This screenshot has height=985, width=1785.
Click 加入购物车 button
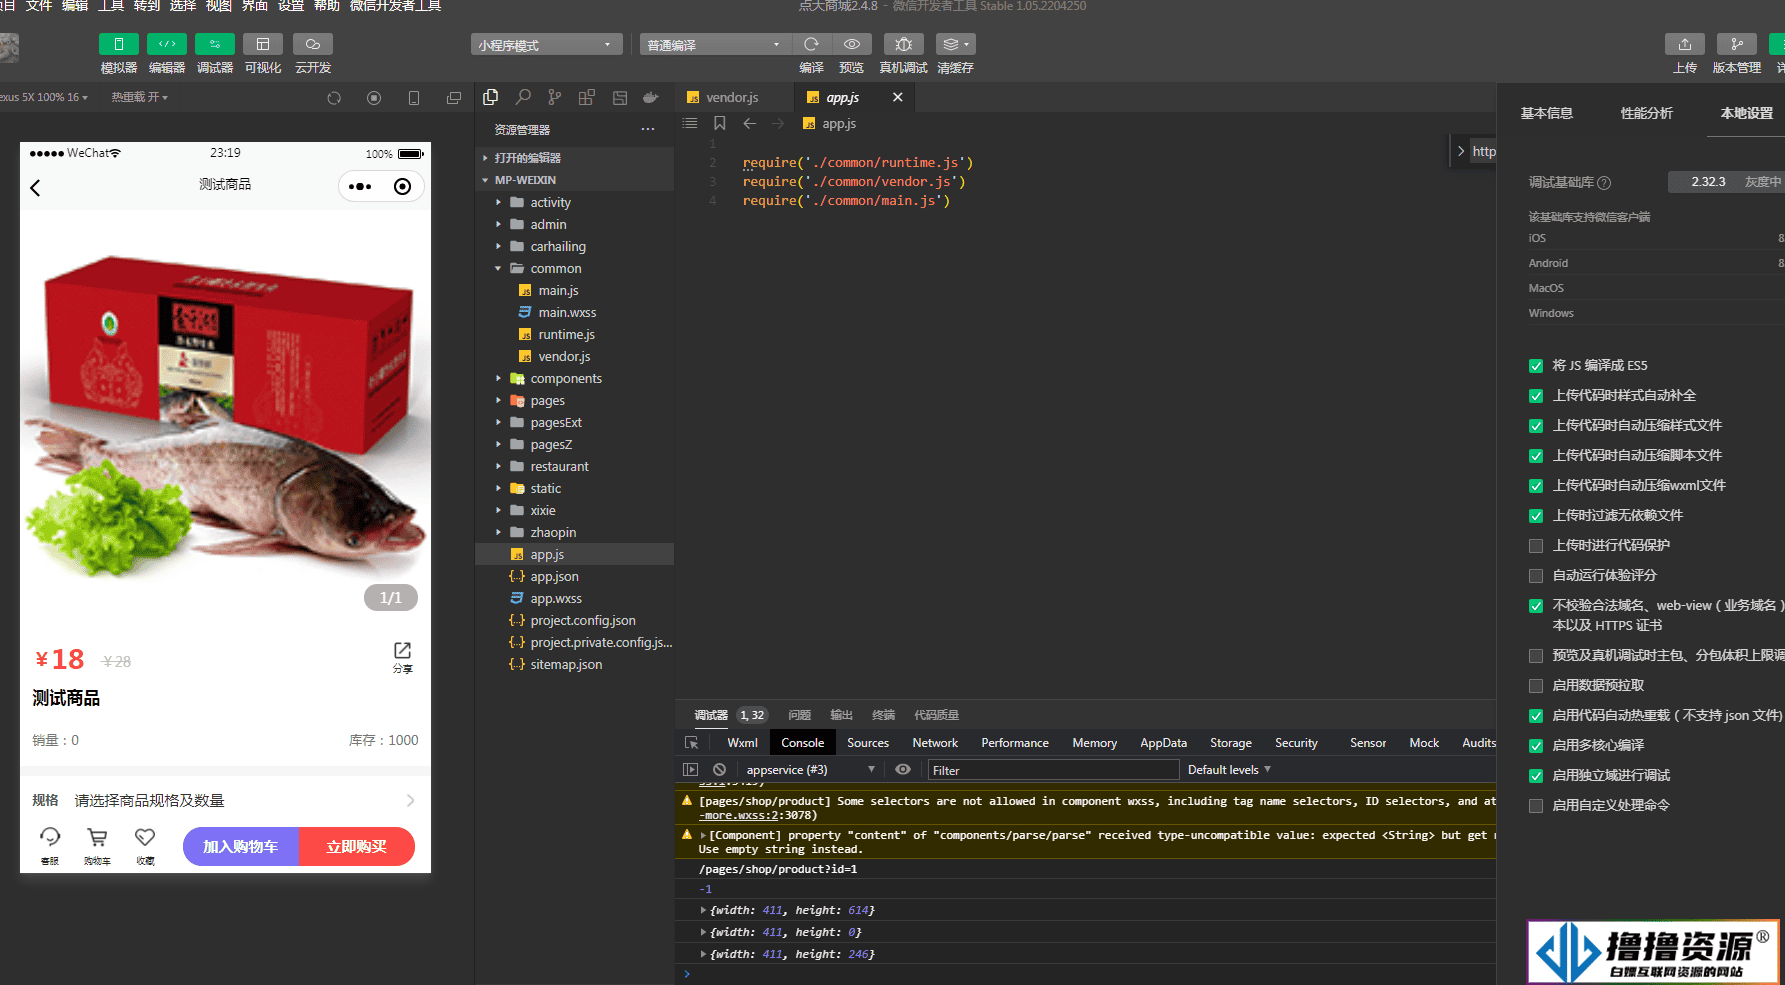240,846
